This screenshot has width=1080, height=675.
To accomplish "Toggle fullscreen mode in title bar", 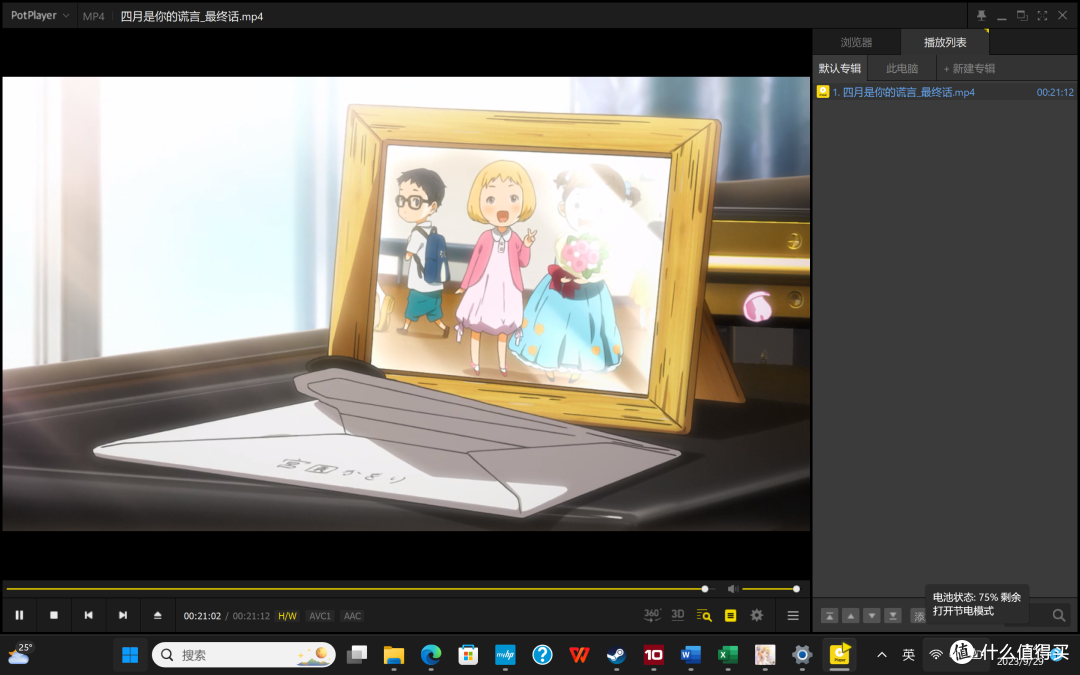I will point(1042,15).
